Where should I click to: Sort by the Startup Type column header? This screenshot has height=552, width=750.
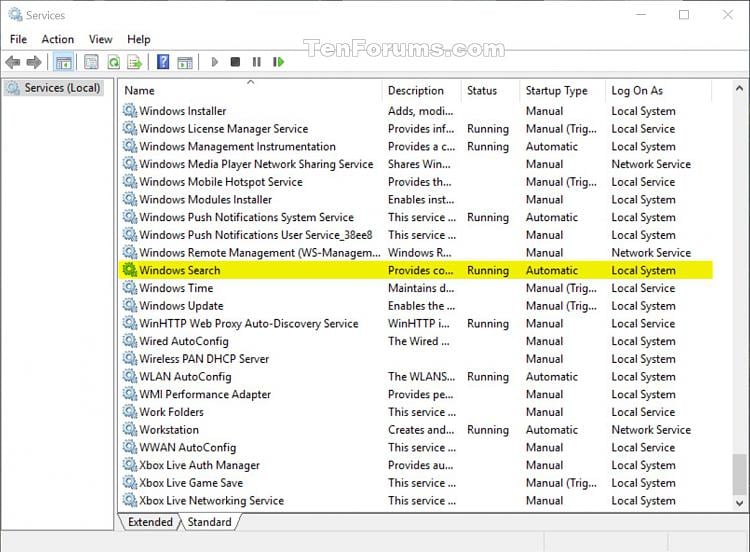click(x=562, y=90)
